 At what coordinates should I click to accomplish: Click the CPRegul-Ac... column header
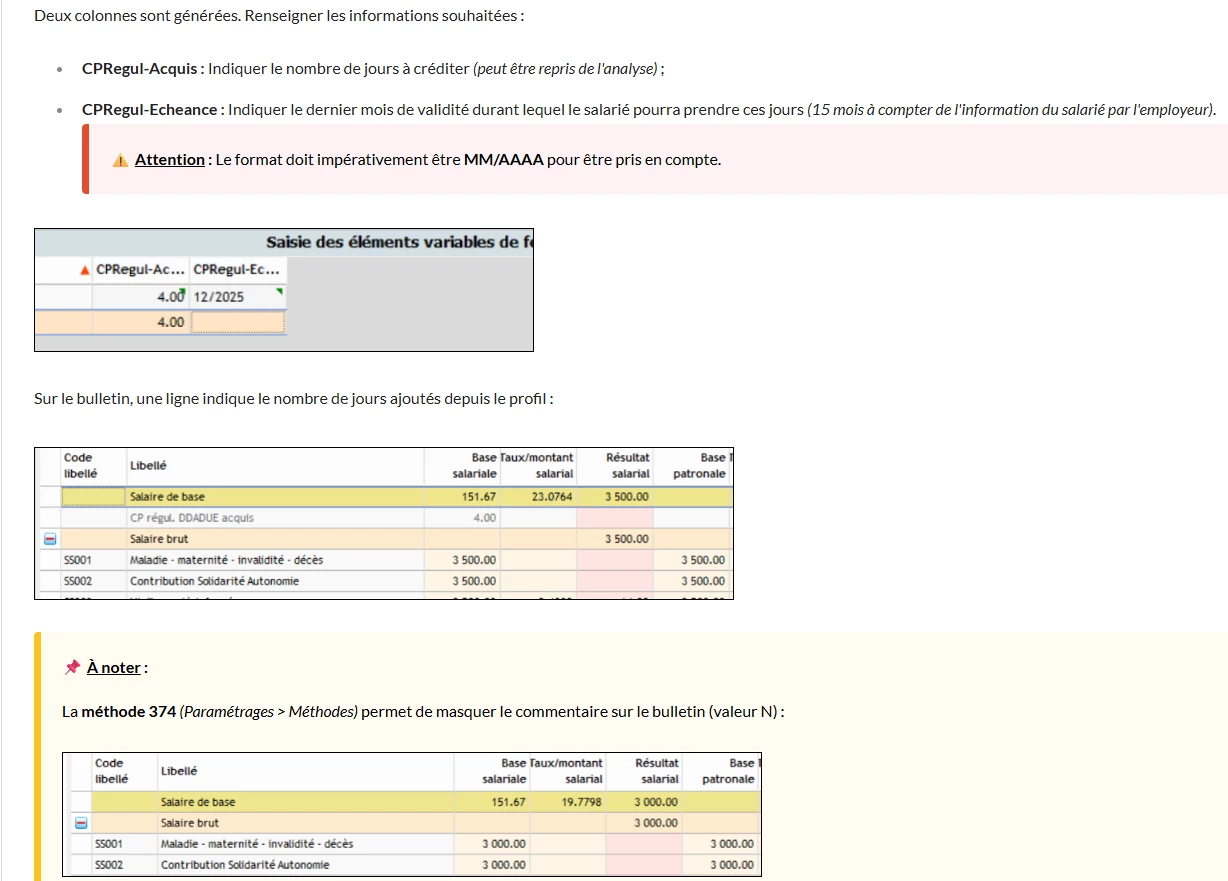[140, 270]
